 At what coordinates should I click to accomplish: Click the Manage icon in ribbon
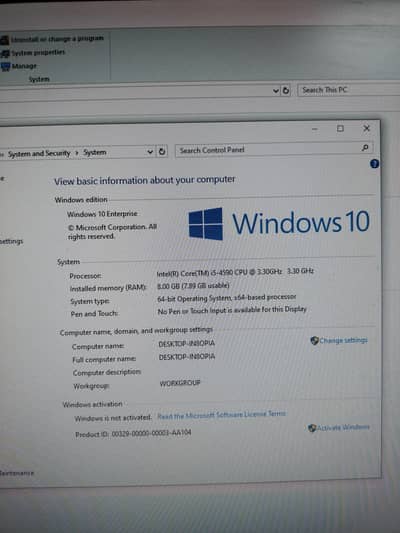point(6,67)
